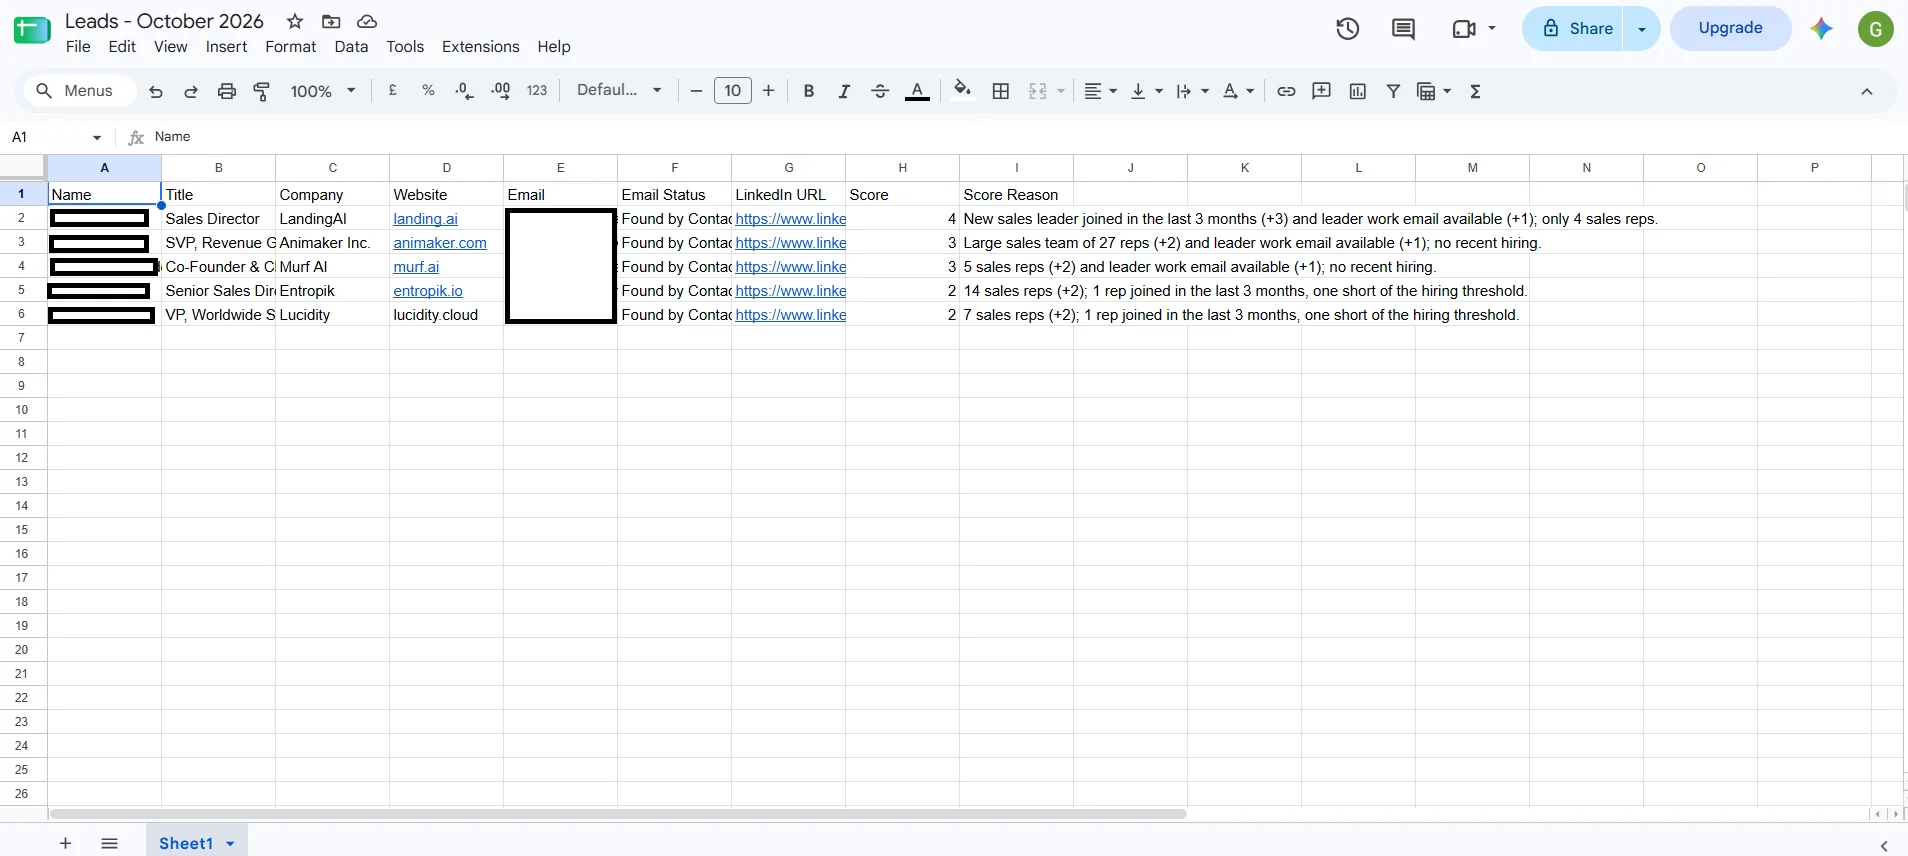Viewport: 1908px width, 856px height.
Task: Activate the paint format roller
Action: click(262, 91)
